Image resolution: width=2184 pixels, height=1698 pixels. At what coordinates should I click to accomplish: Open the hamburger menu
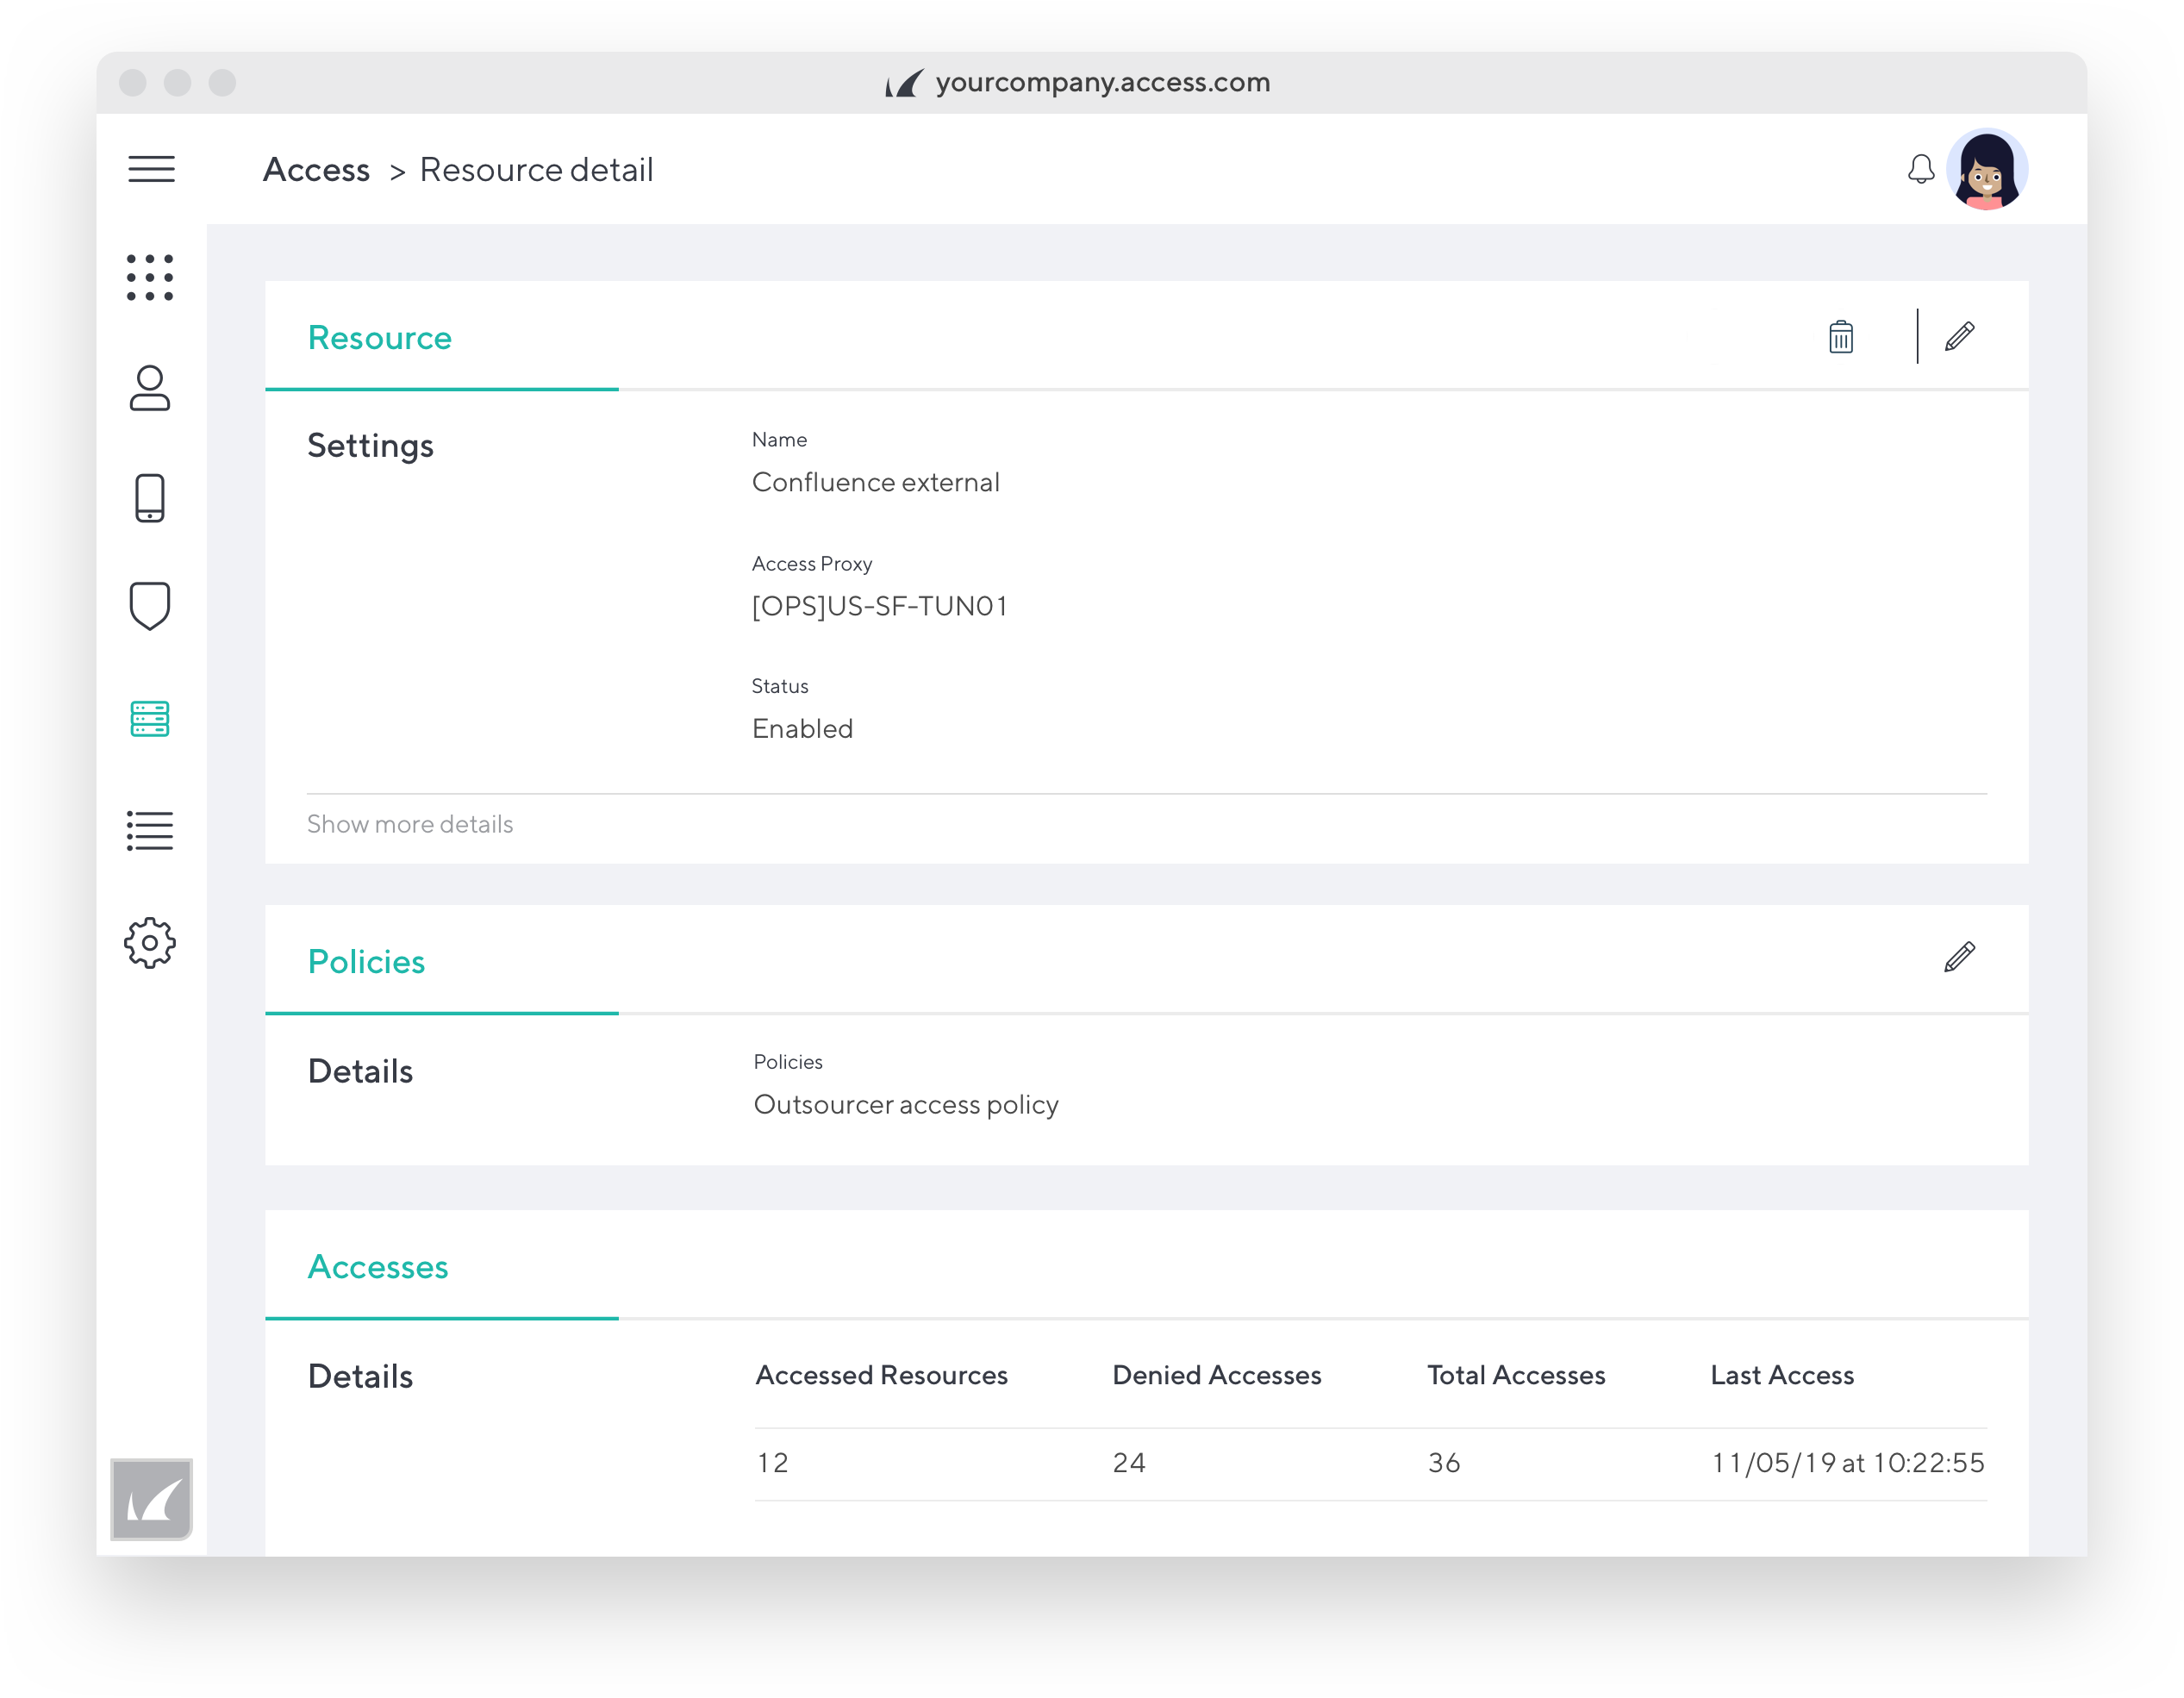pyautogui.click(x=151, y=169)
